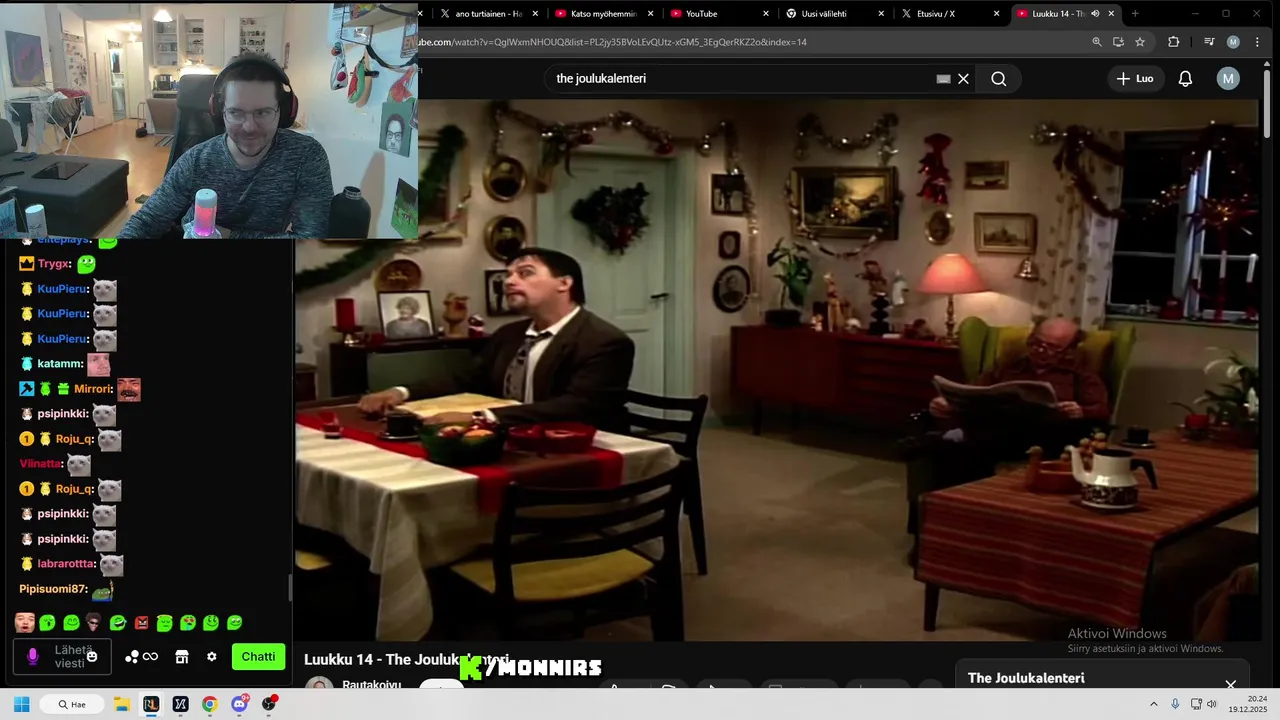Close the 'Uusi välilehti' tab
The image size is (1280, 720).
pos(882,14)
